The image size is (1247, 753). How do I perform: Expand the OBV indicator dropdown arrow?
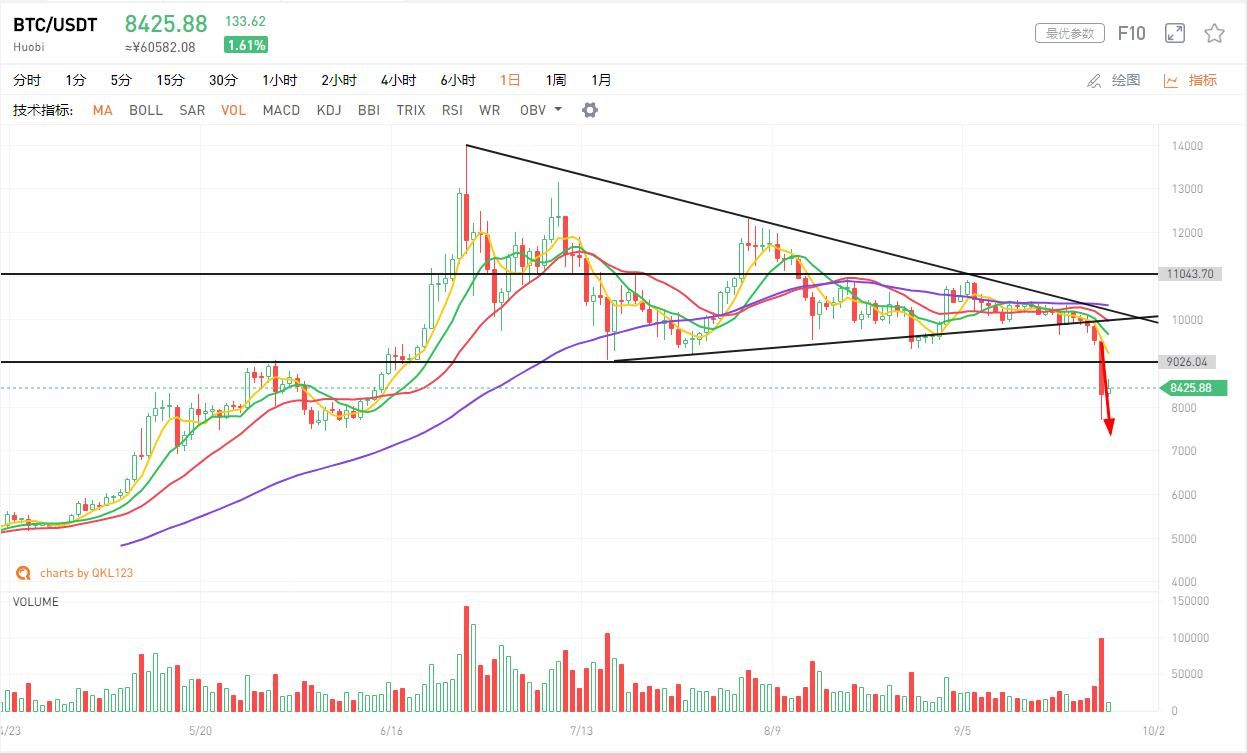[558, 110]
